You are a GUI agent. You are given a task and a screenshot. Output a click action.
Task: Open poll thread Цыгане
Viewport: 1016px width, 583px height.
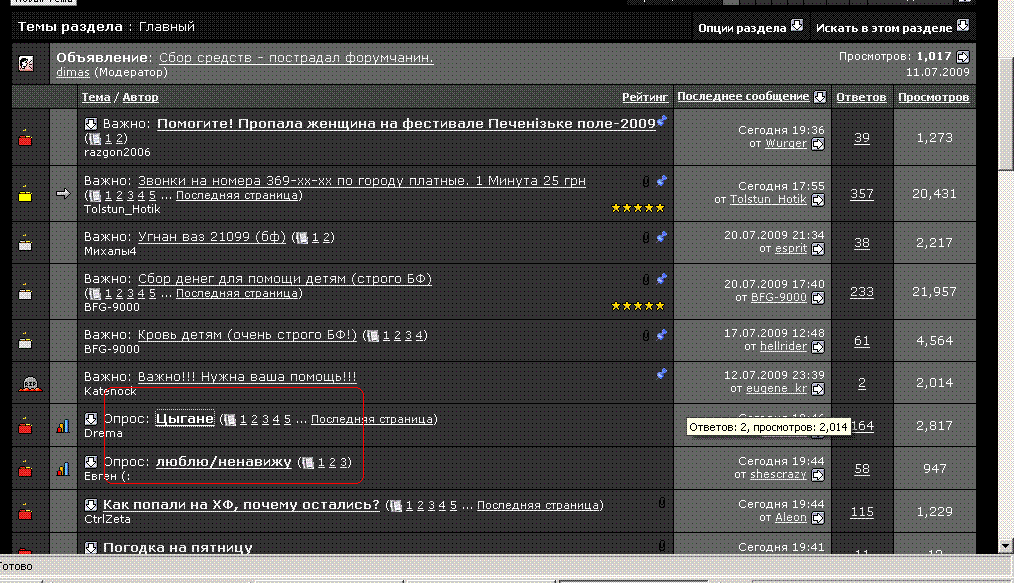(185, 419)
